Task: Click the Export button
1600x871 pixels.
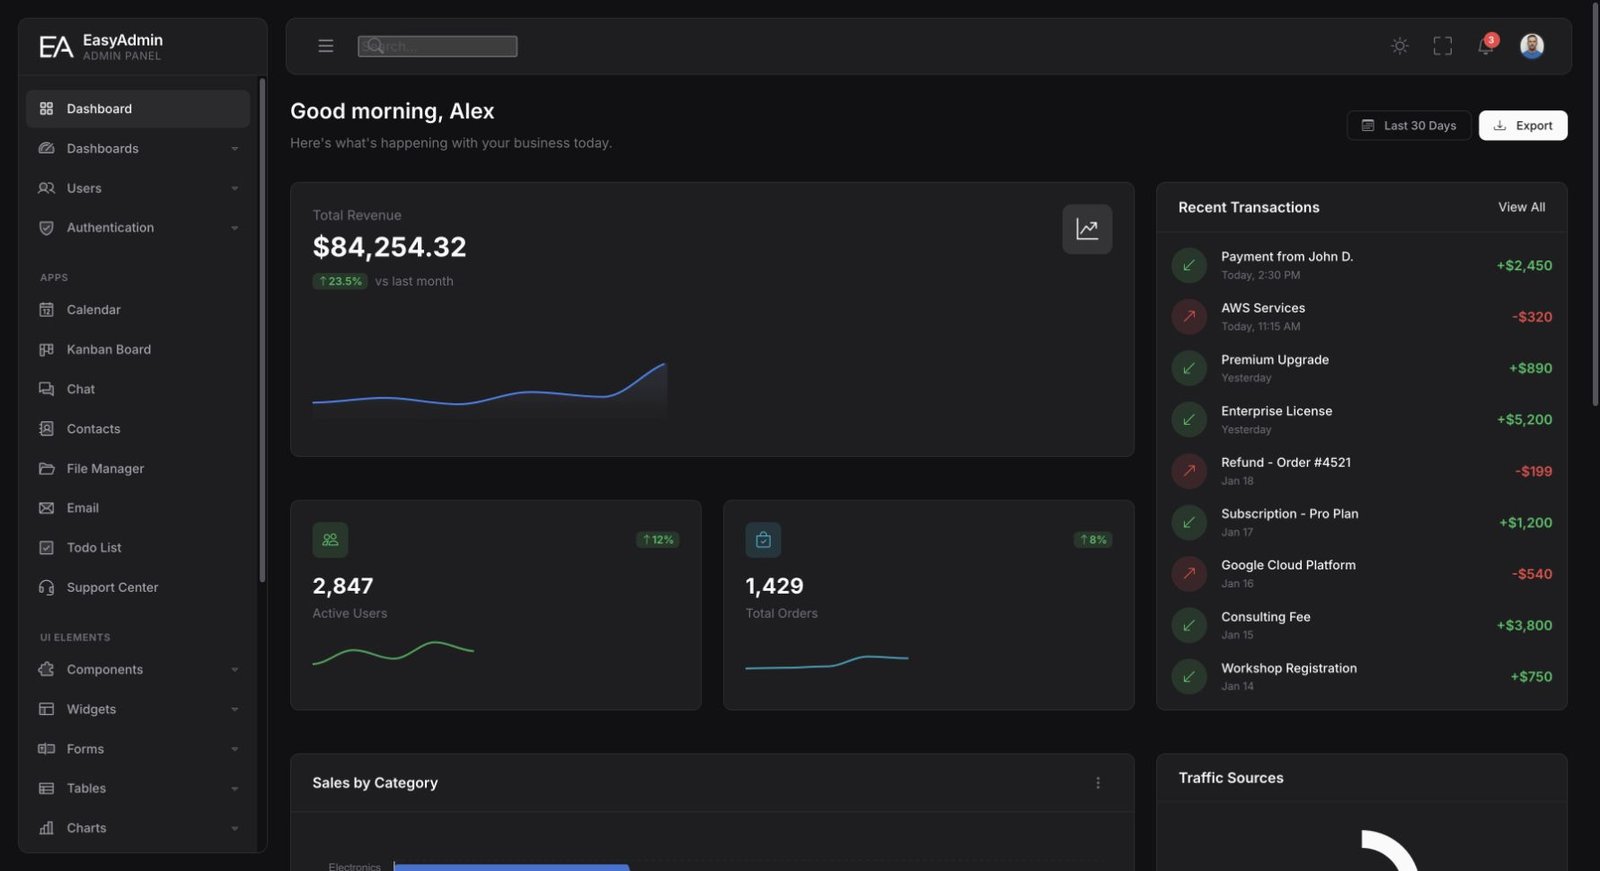Action: (x=1523, y=126)
